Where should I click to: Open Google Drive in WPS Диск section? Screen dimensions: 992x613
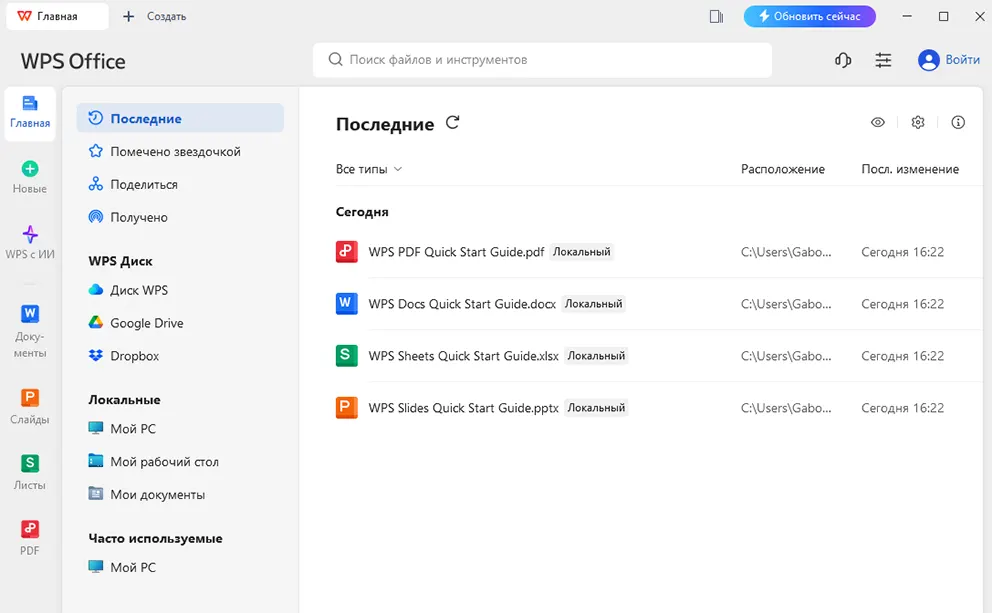coord(146,323)
